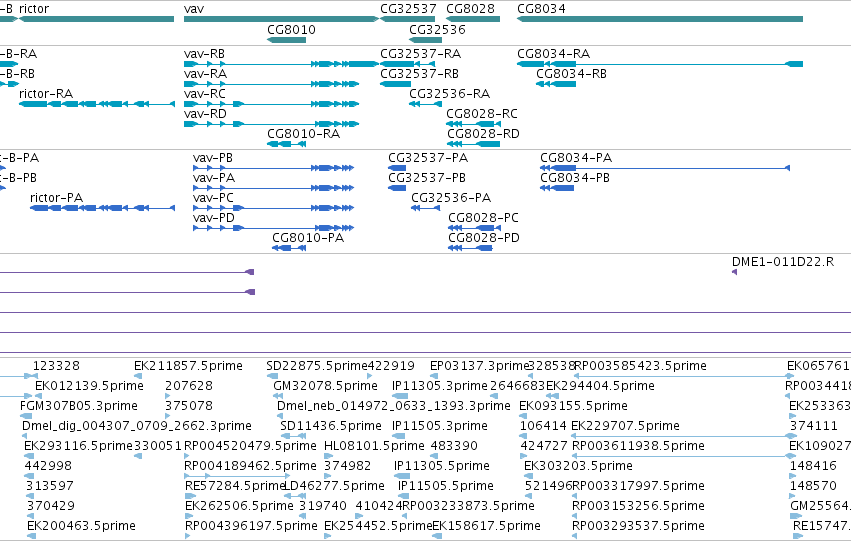Click protein vav-PB

tap(274, 168)
